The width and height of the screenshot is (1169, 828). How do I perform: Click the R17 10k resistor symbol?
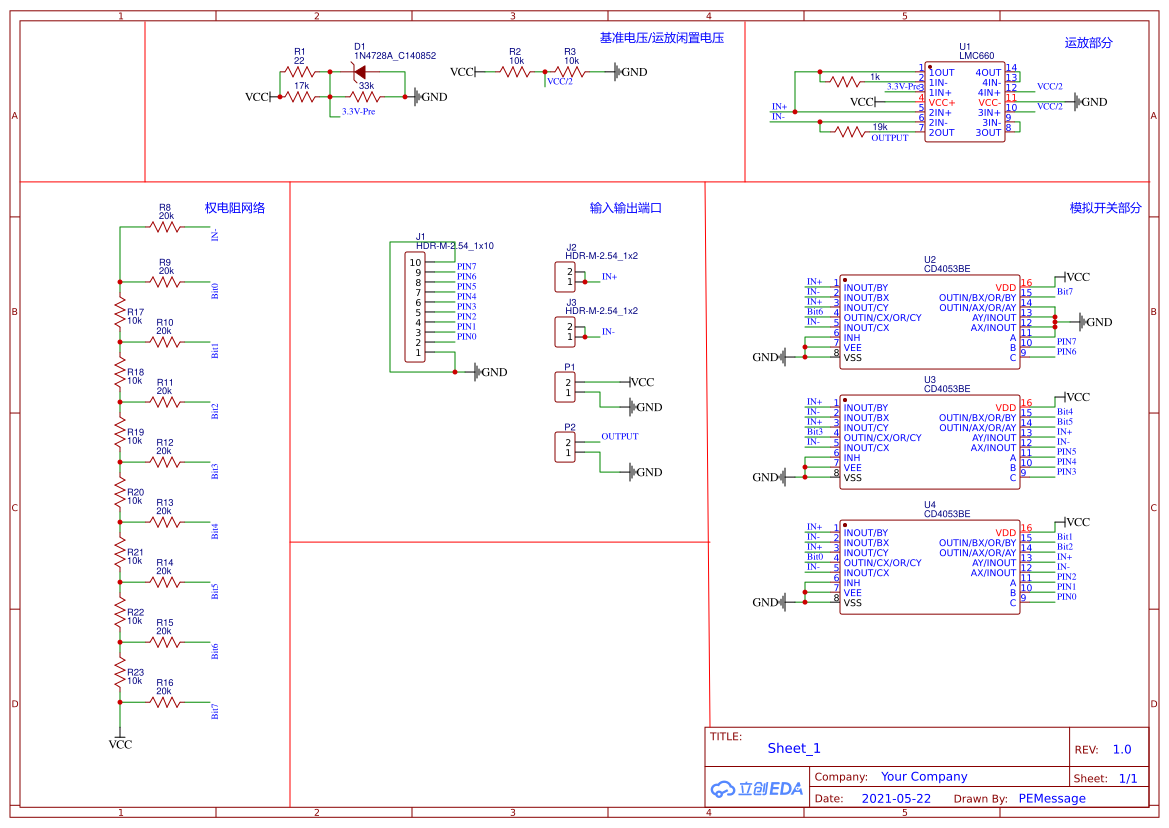point(120,312)
